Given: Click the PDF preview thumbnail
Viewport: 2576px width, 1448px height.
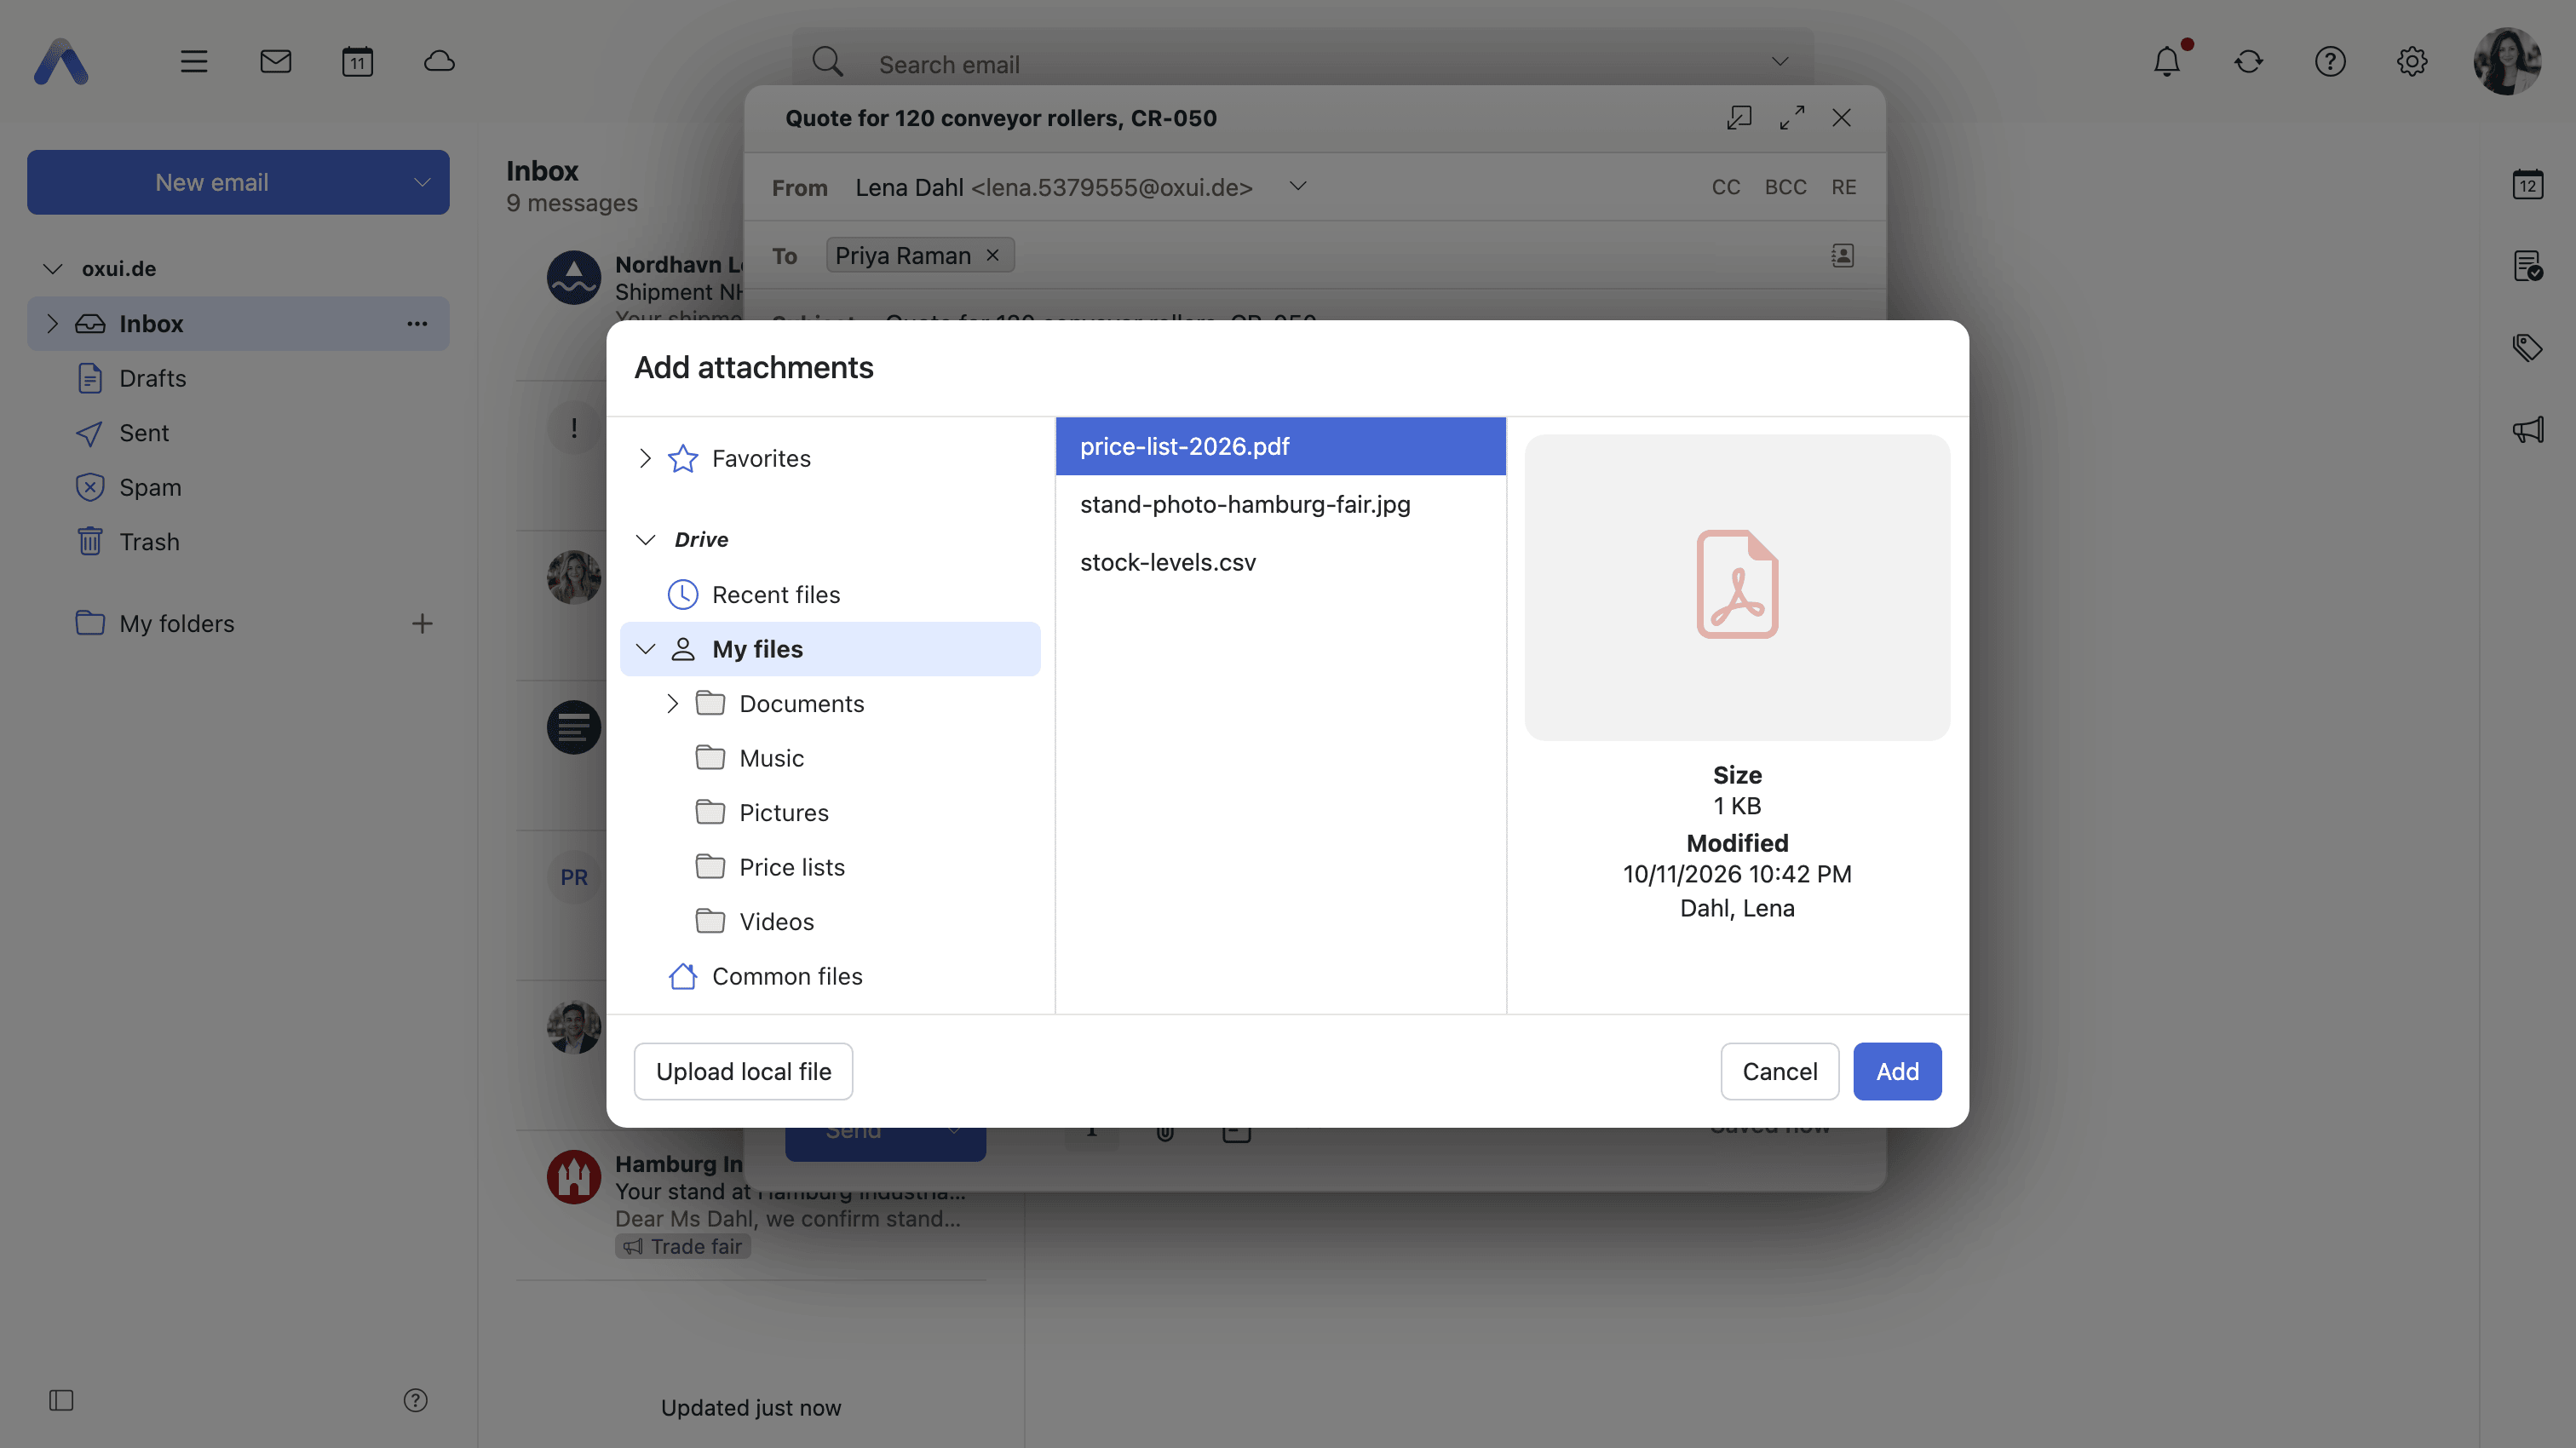Looking at the screenshot, I should point(1737,587).
